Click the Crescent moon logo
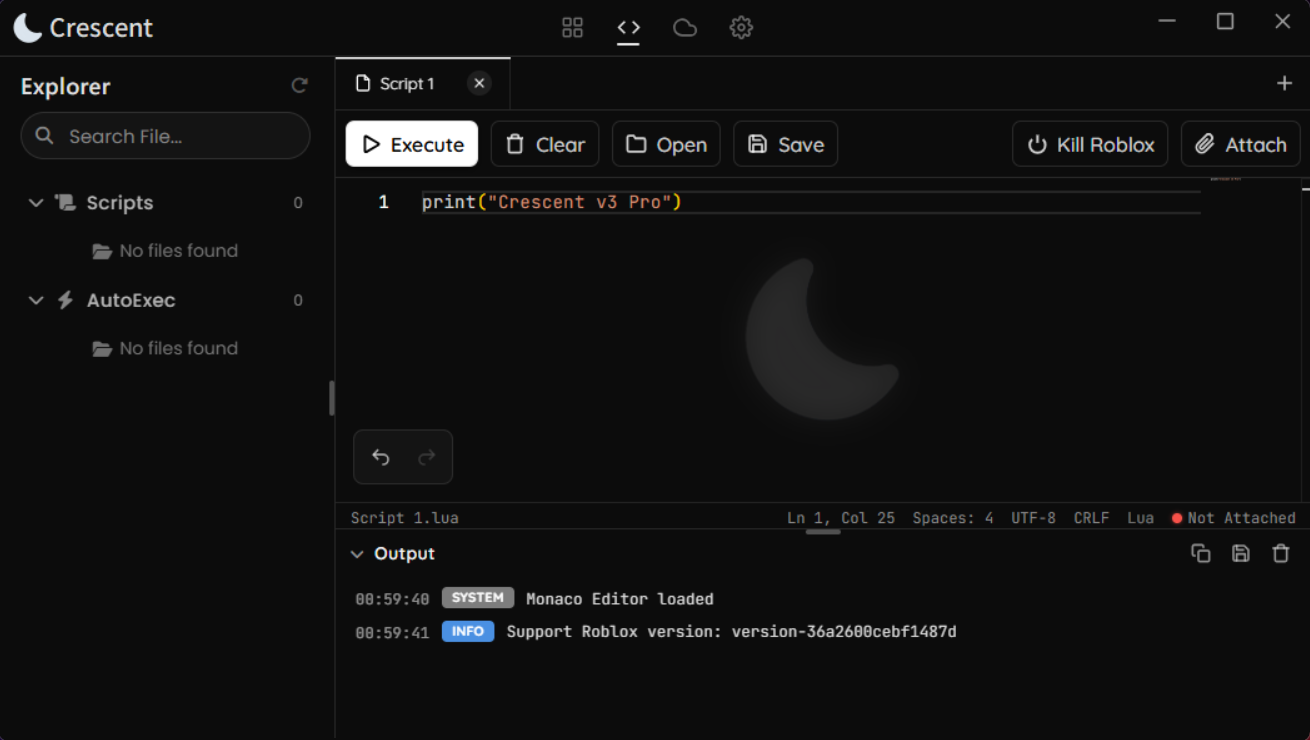The height and width of the screenshot is (740, 1310). (28, 27)
